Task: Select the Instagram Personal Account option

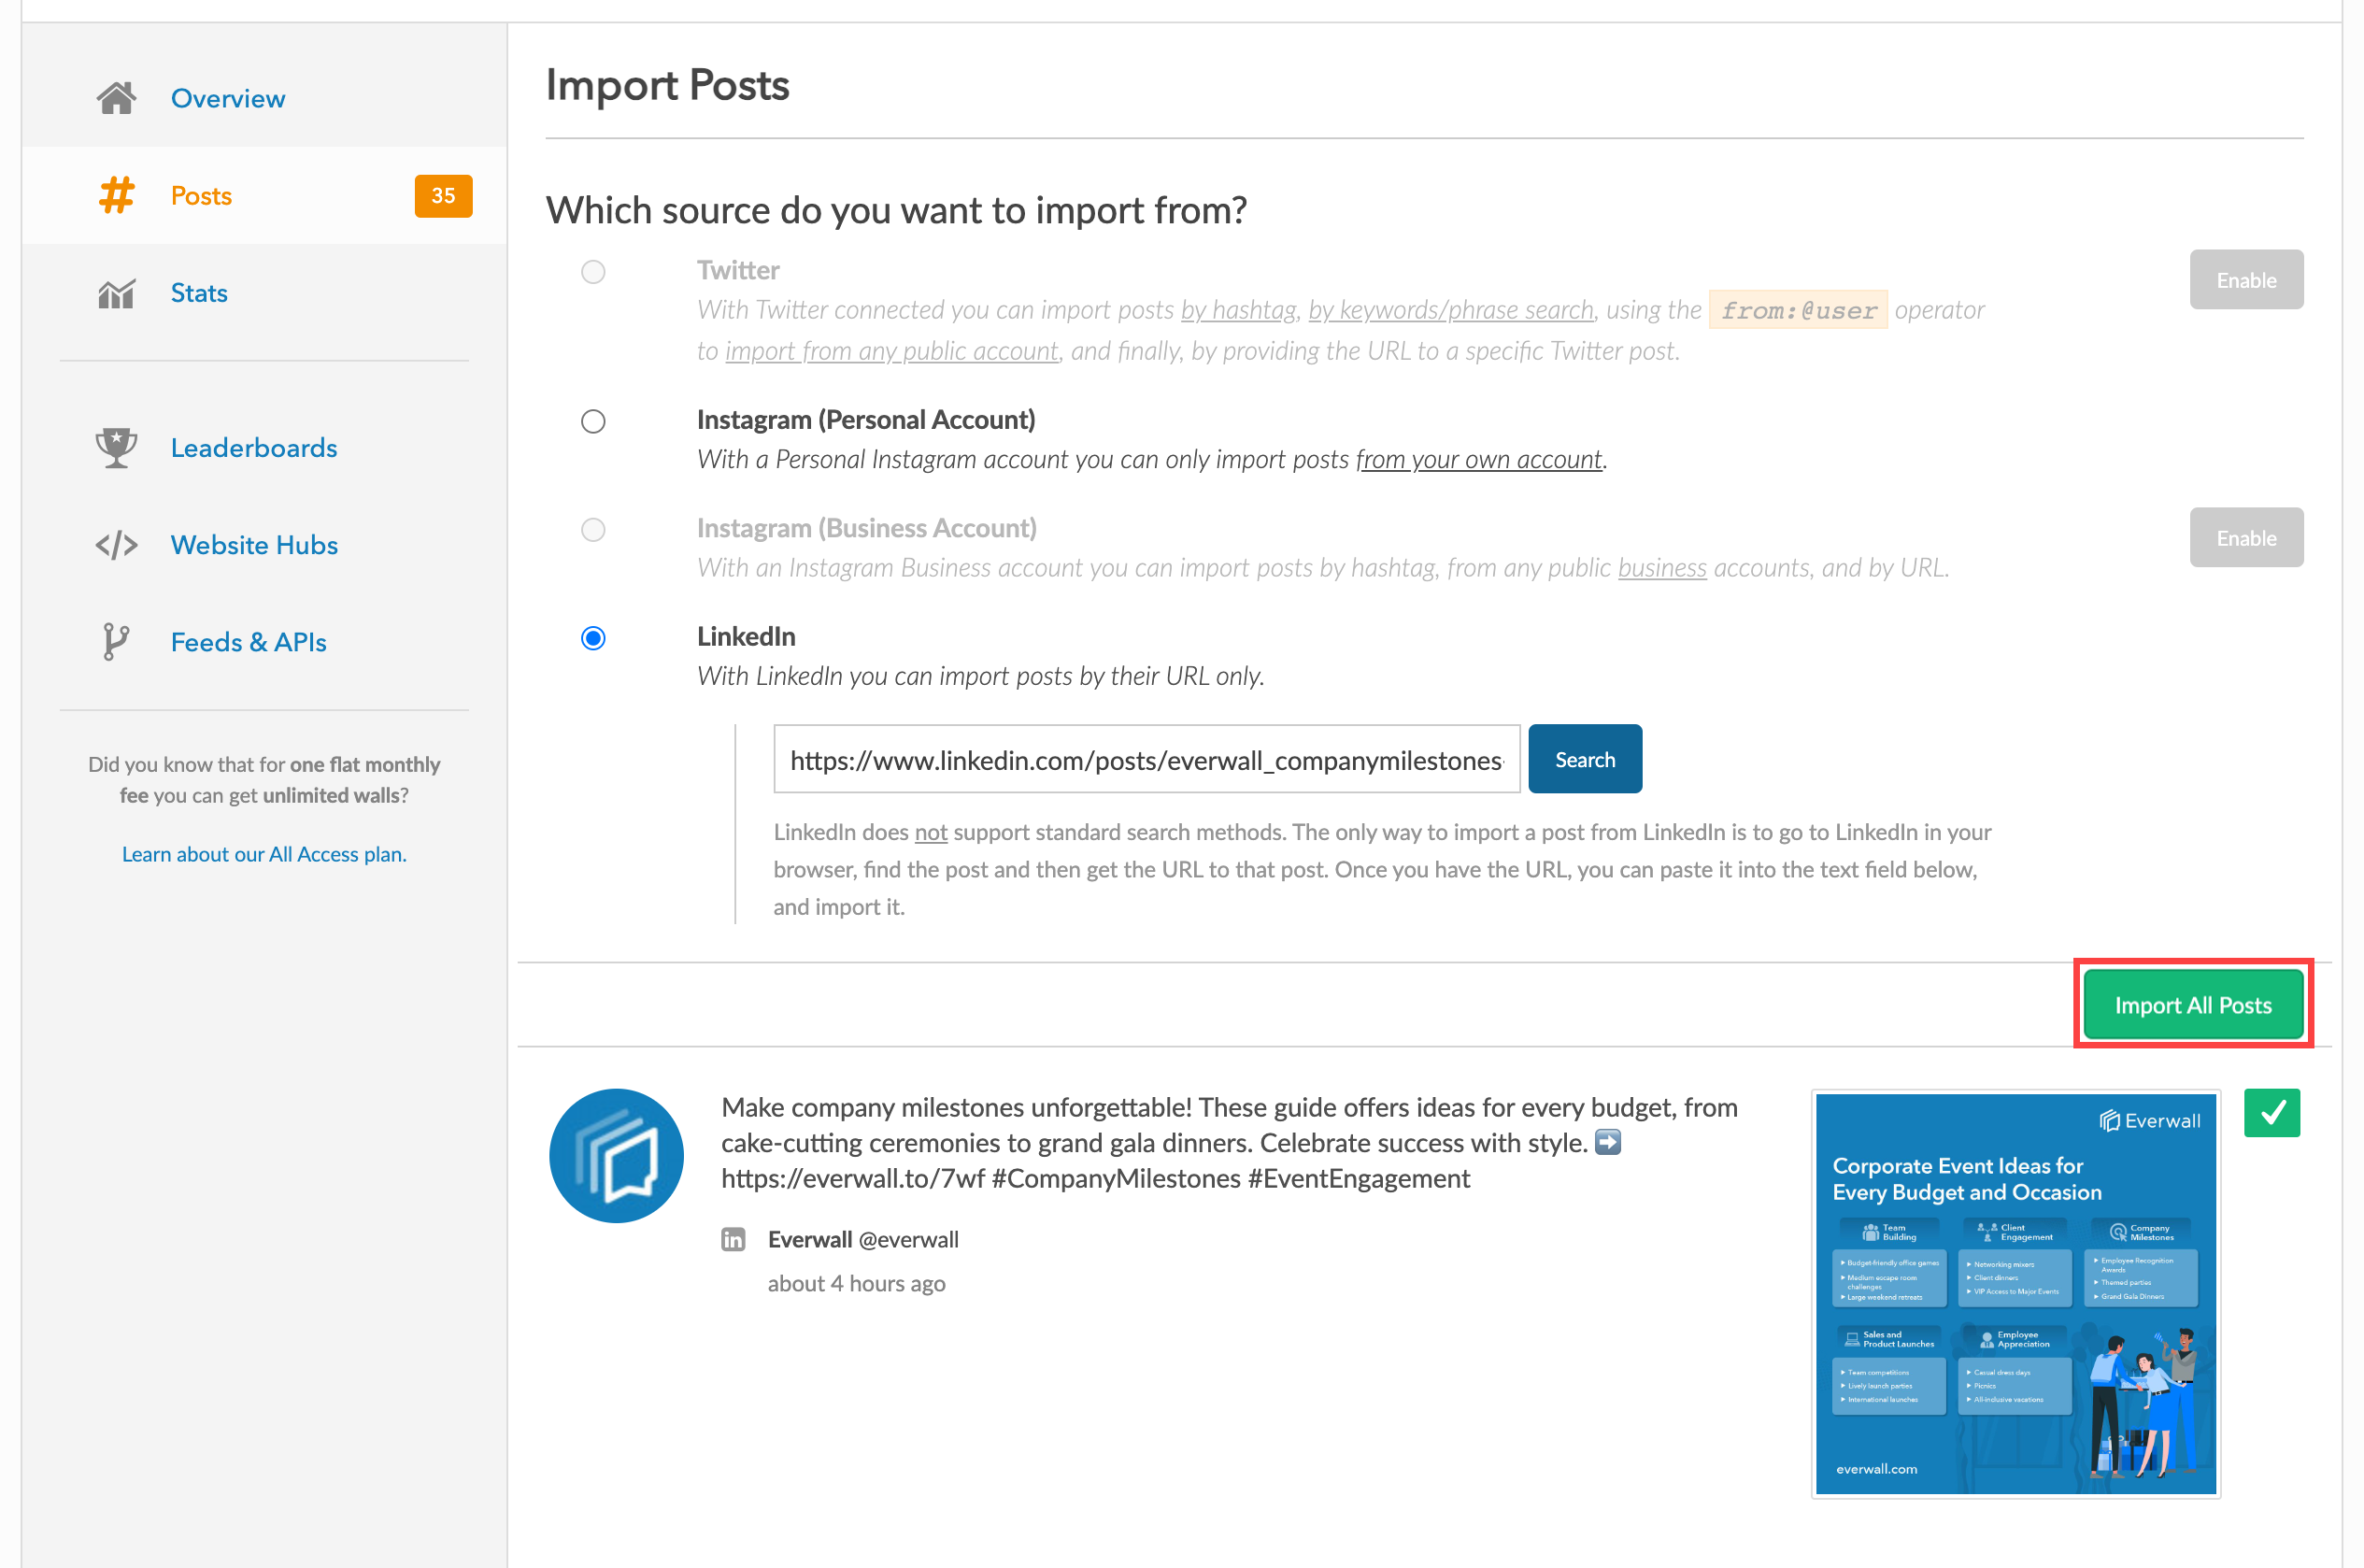Action: point(593,420)
